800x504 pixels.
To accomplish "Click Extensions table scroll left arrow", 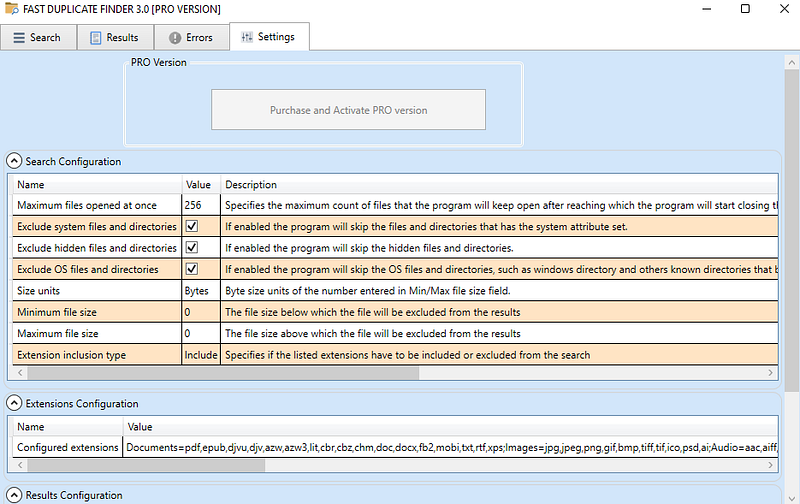I will pos(20,465).
